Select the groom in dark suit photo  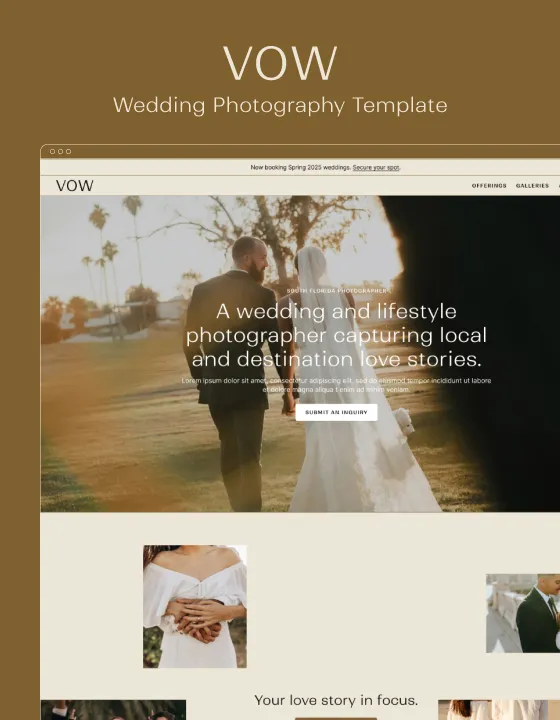[523, 613]
